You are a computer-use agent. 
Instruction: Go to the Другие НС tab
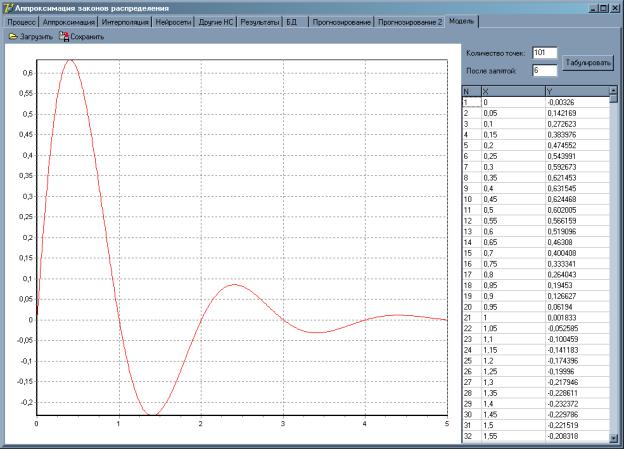pos(216,22)
